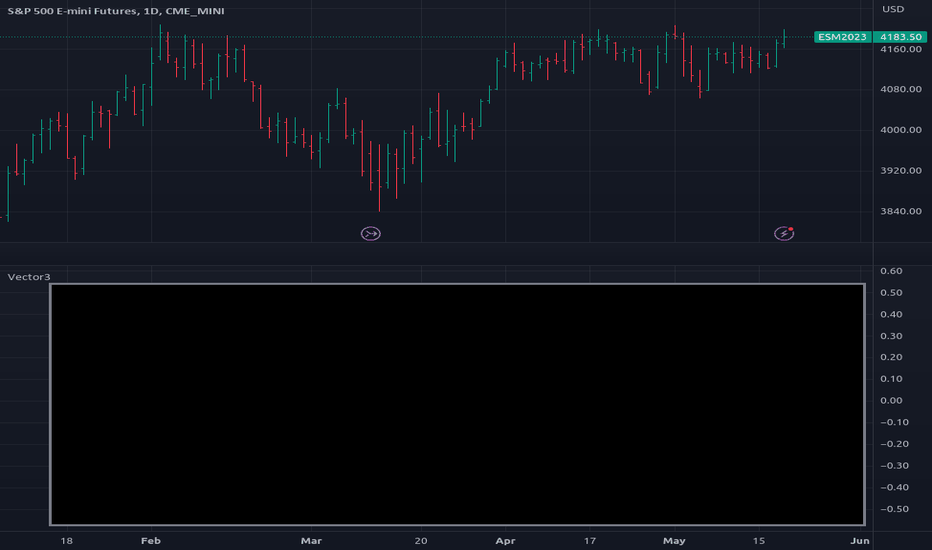Click the 4080.00 price axis label
This screenshot has width=932, height=550.
point(900,89)
